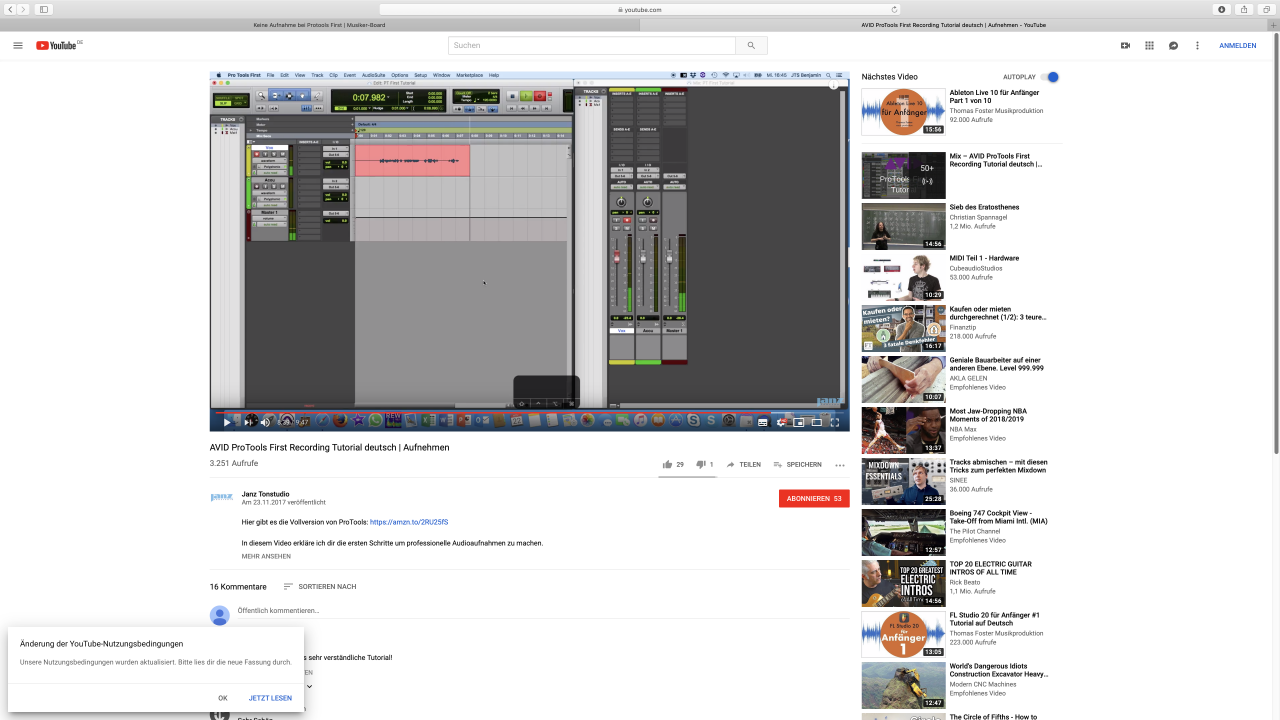The height and width of the screenshot is (720, 1280).
Task: Subscribe with Abonnieren button
Action: (814, 498)
